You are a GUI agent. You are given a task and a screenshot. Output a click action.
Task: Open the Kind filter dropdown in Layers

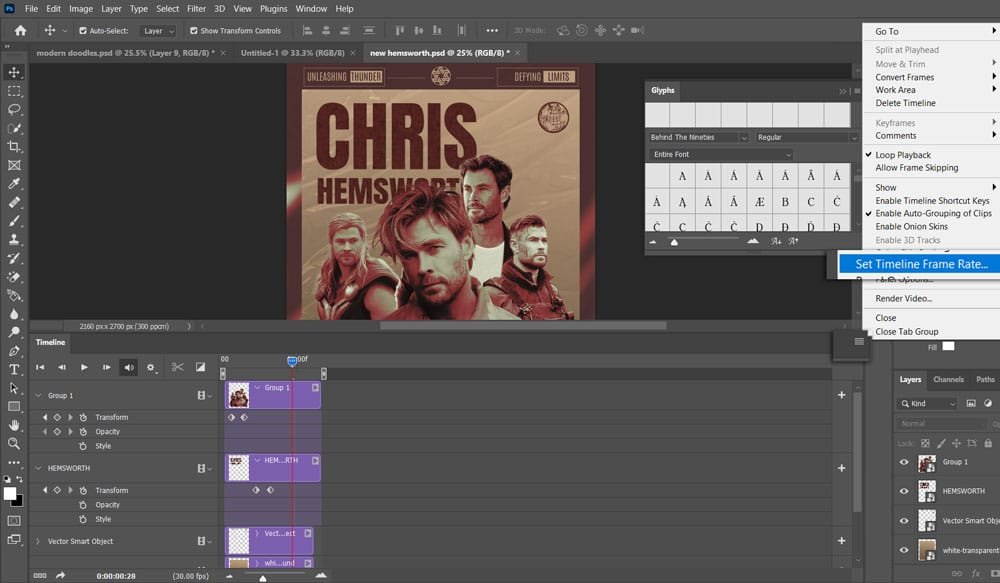pos(928,403)
